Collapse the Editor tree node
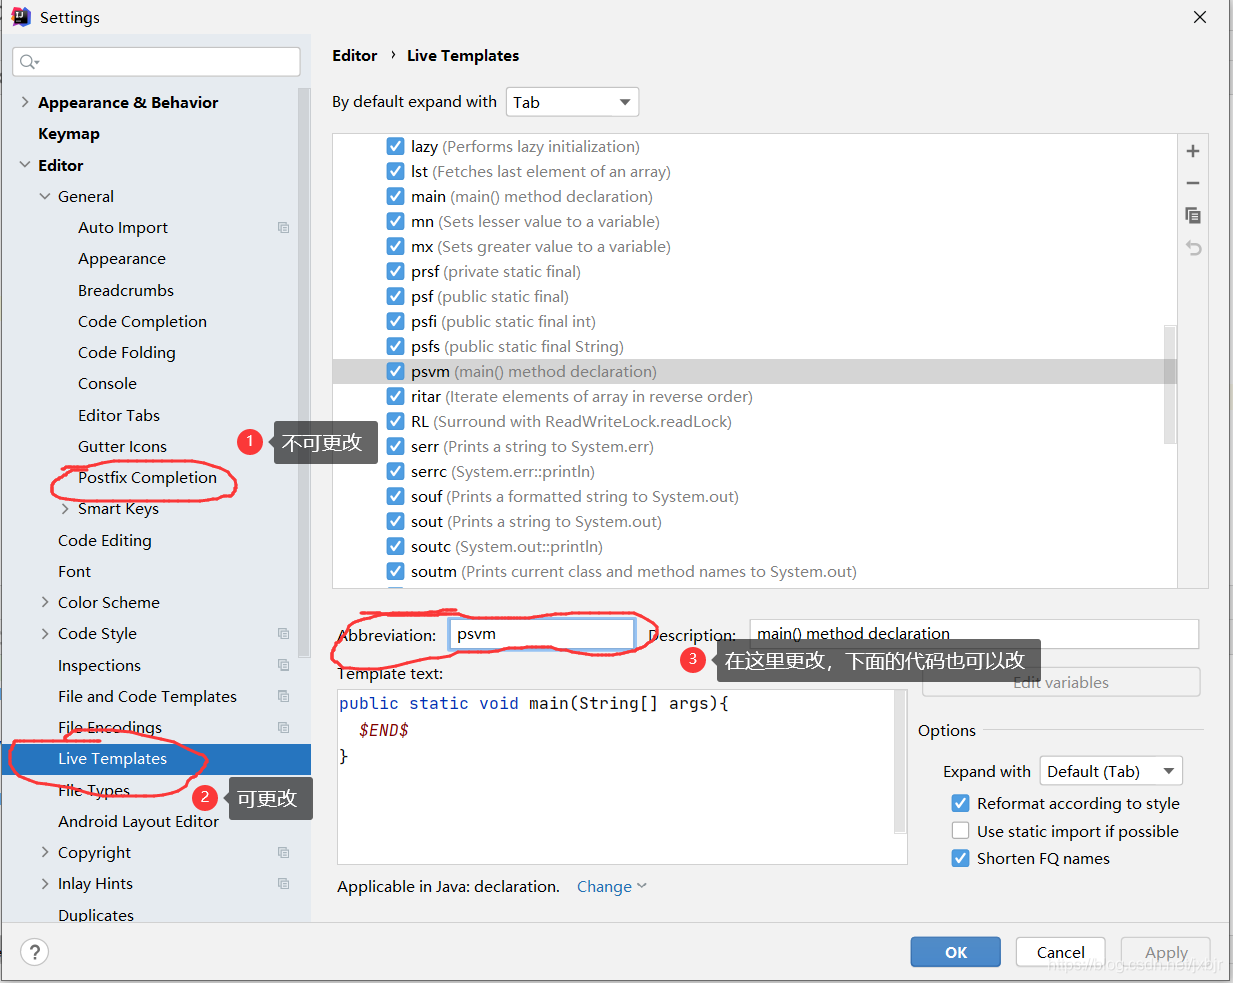 [25, 165]
